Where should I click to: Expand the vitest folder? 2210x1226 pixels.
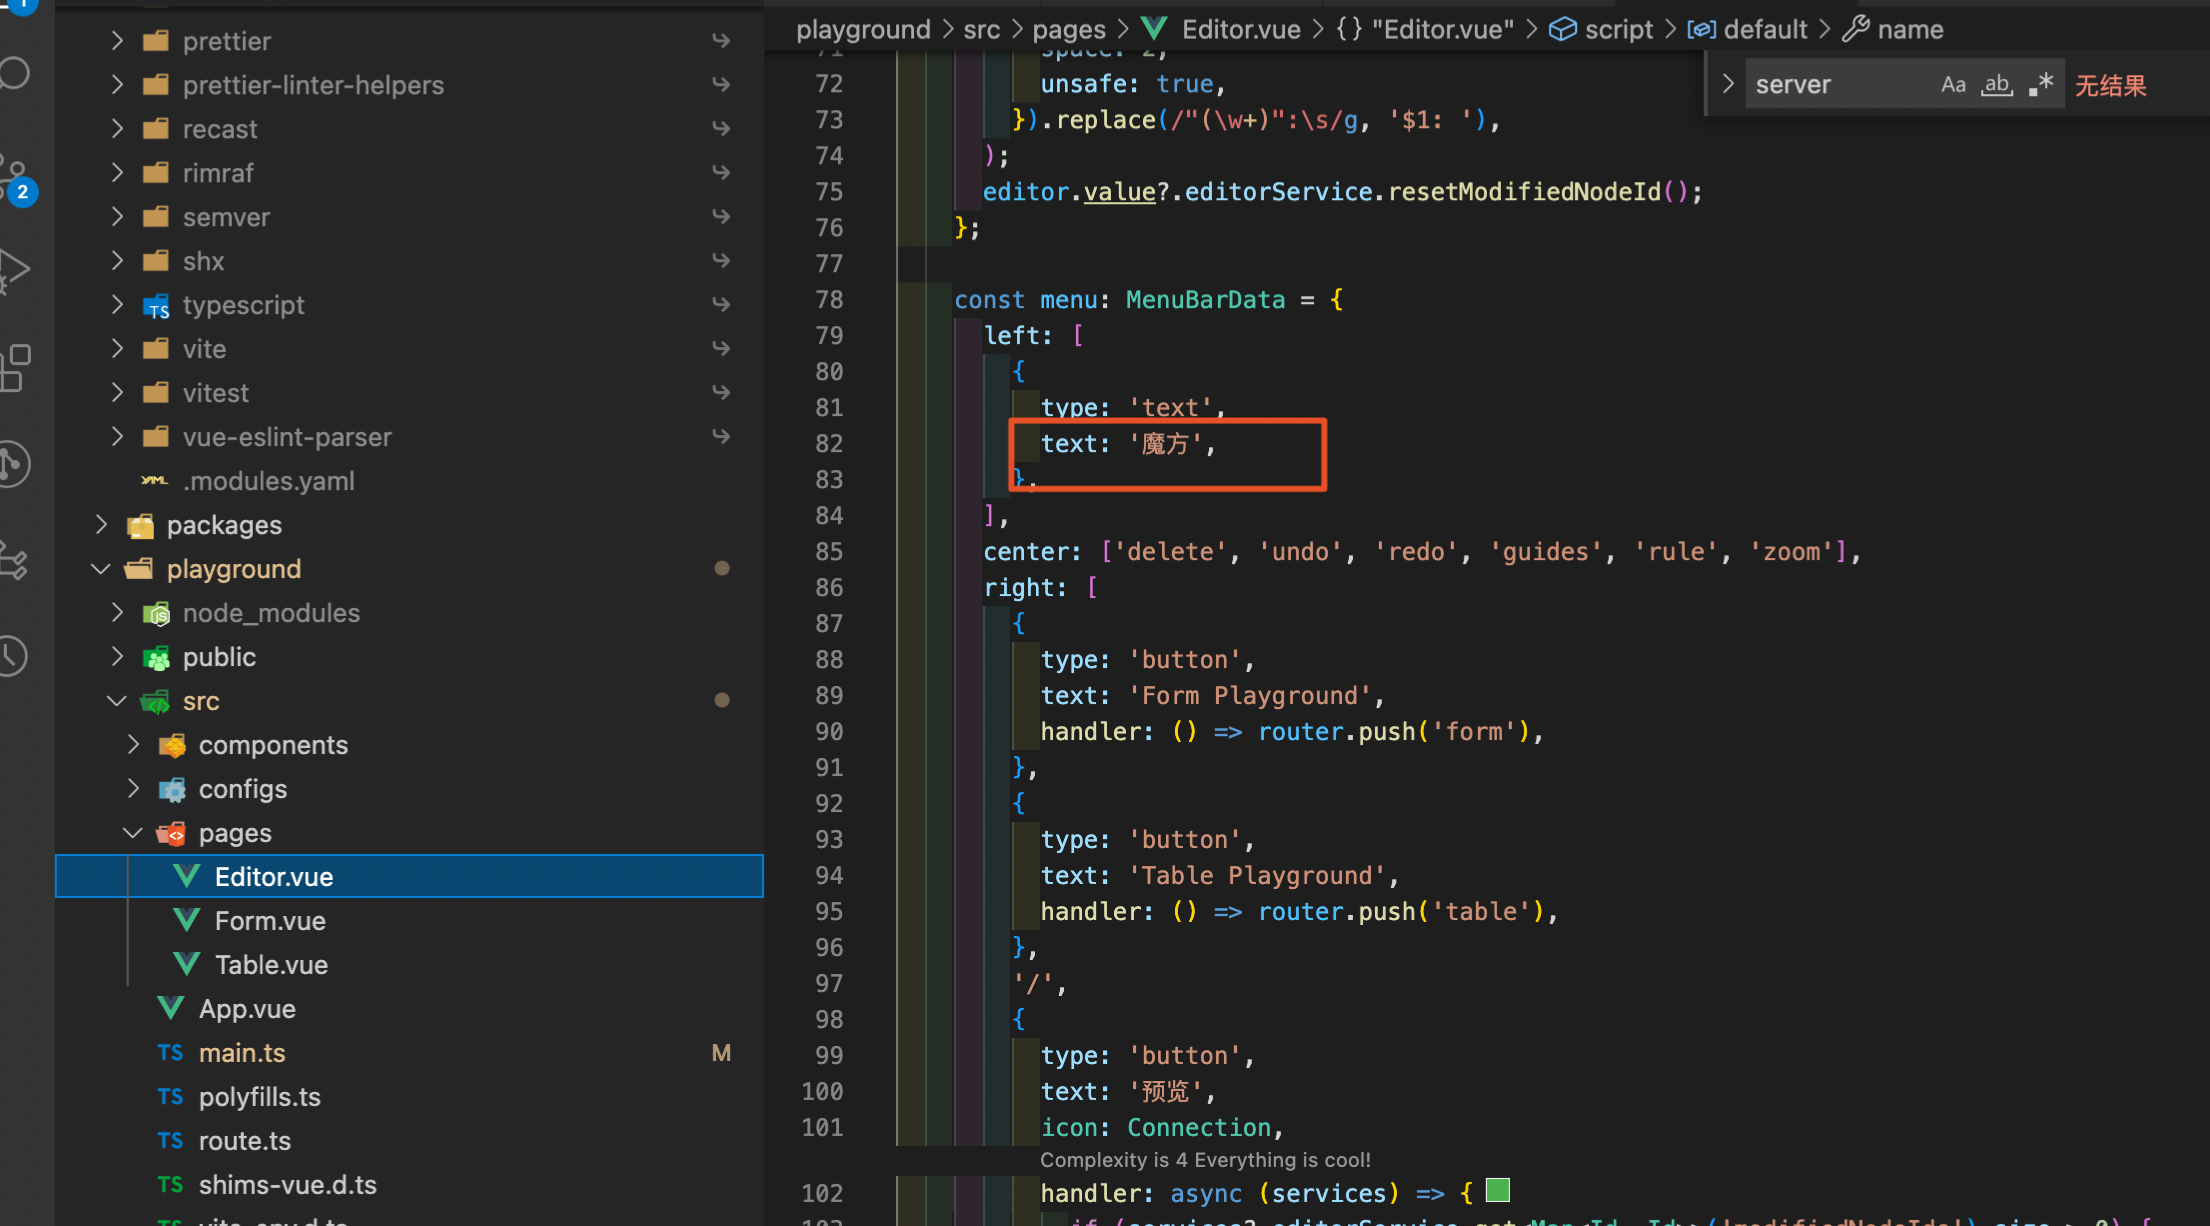click(117, 393)
